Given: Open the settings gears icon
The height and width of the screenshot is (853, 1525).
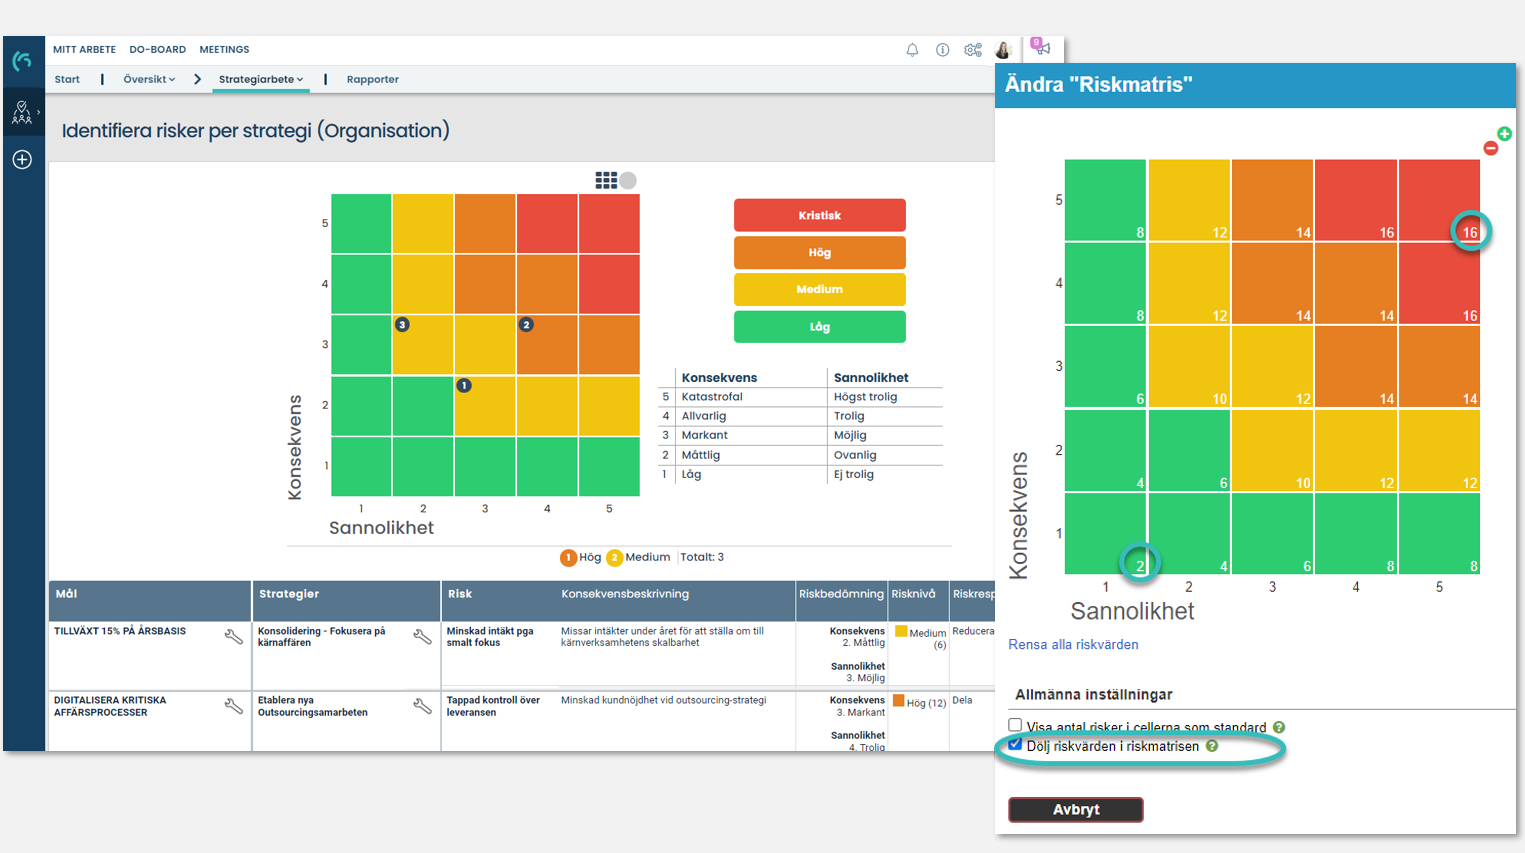Looking at the screenshot, I should 973,50.
